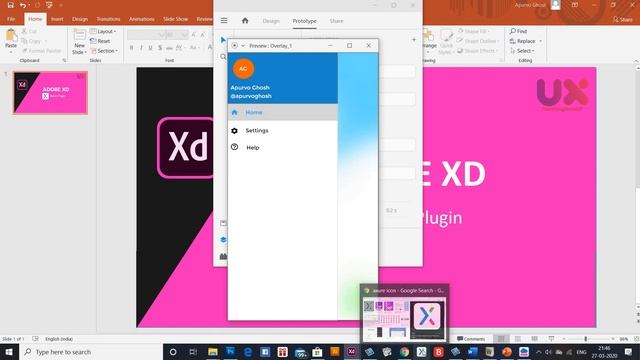
Task: Undo the last action in PowerPoint
Action: click(23, 5)
